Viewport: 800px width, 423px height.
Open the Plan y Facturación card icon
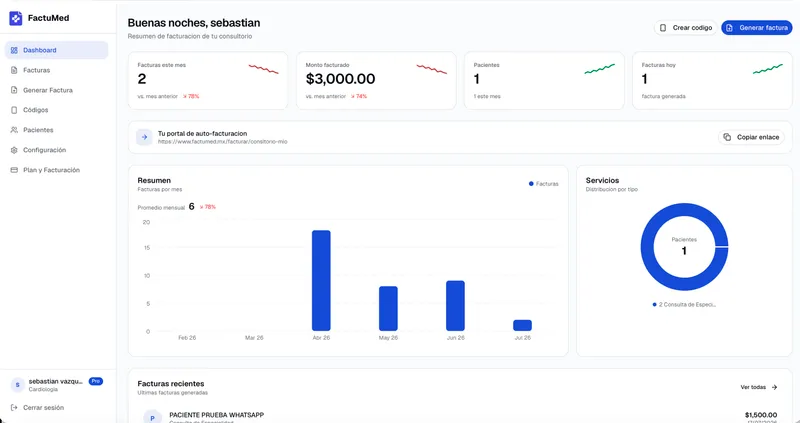[x=14, y=170]
